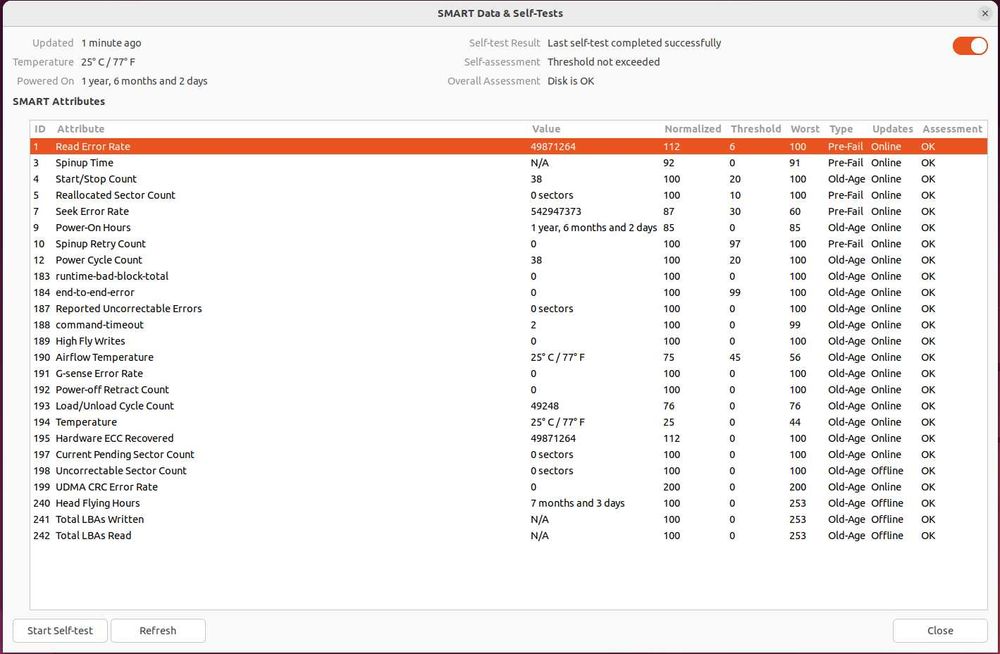
Task: Select the Read Error Rate row
Action: 508,146
